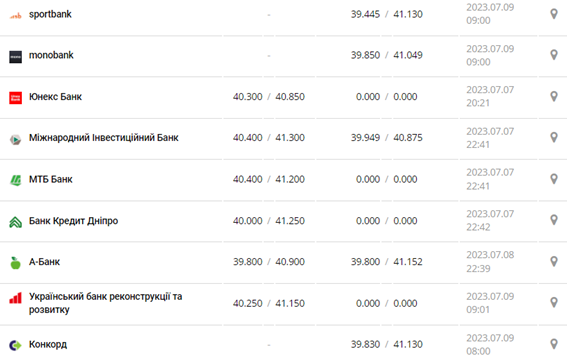Open Банк Кредит Дніпро bank page
The width and height of the screenshot is (567, 360).
click(73, 221)
